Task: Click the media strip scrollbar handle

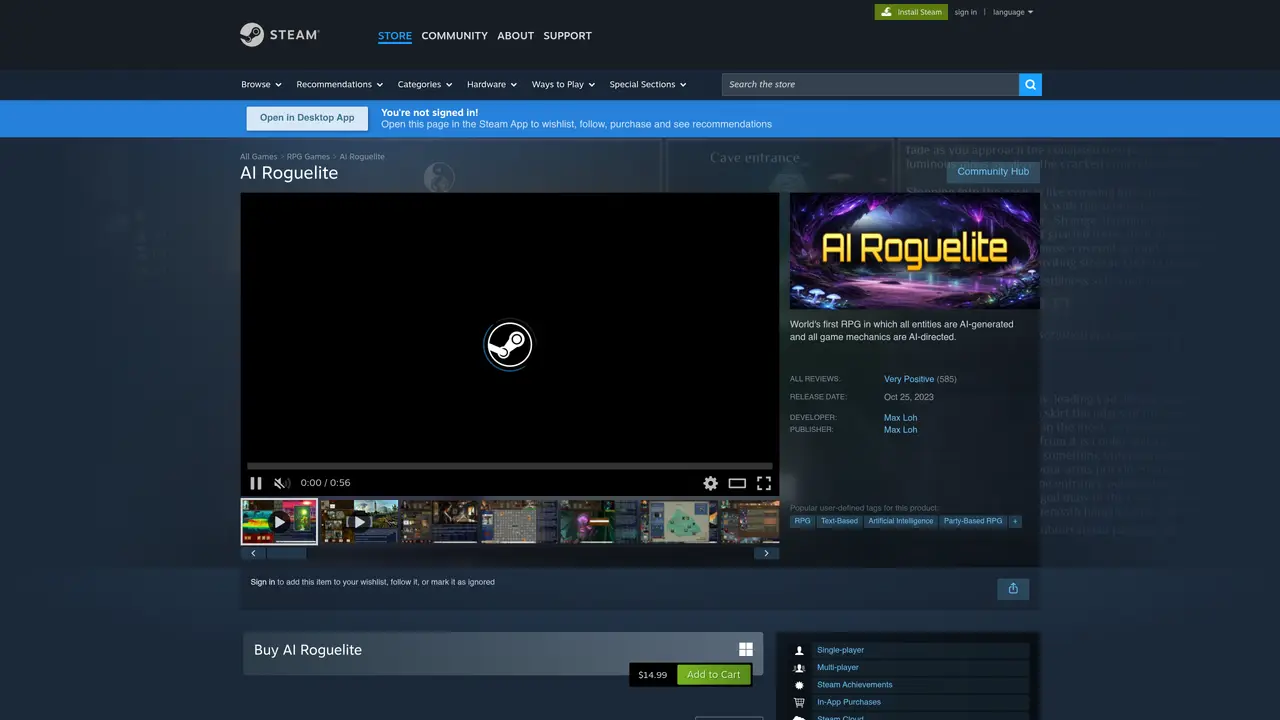Action: [x=286, y=553]
